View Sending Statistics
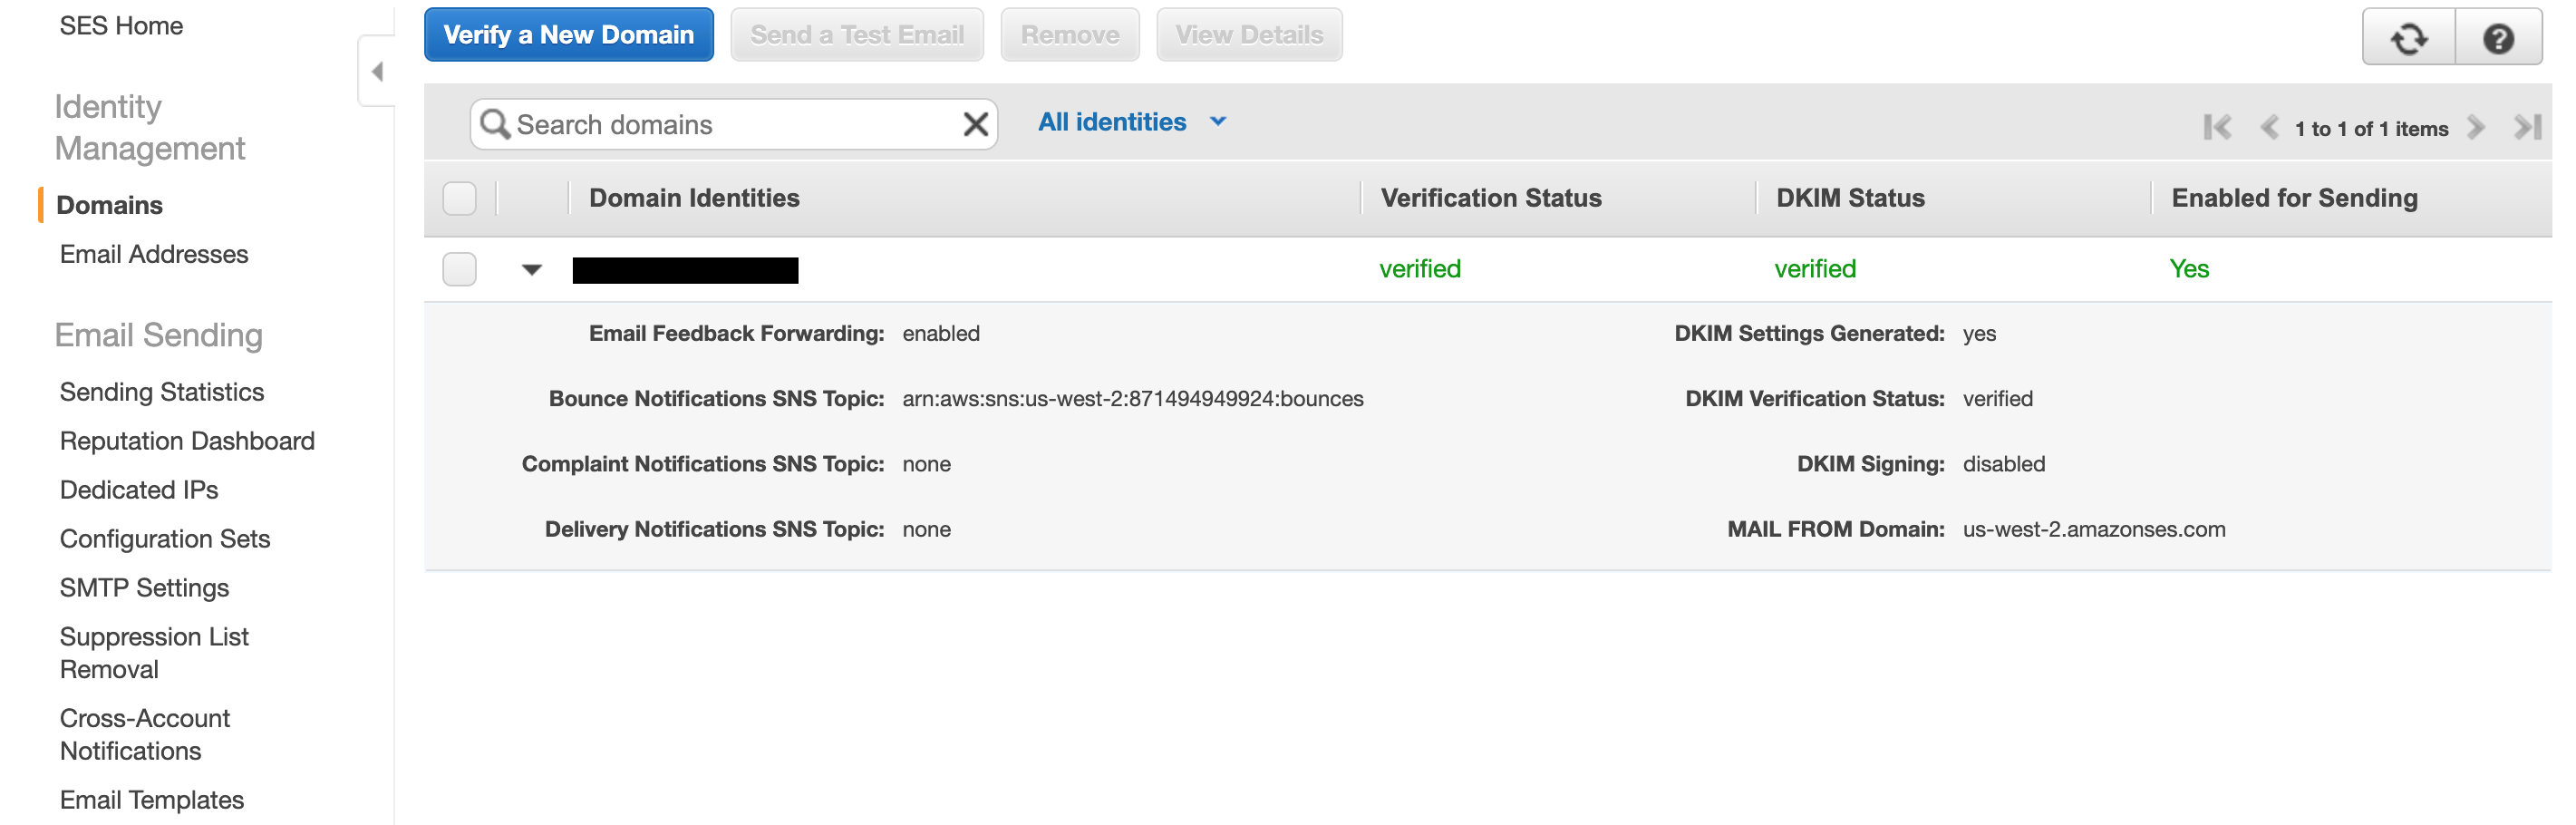 162,391
